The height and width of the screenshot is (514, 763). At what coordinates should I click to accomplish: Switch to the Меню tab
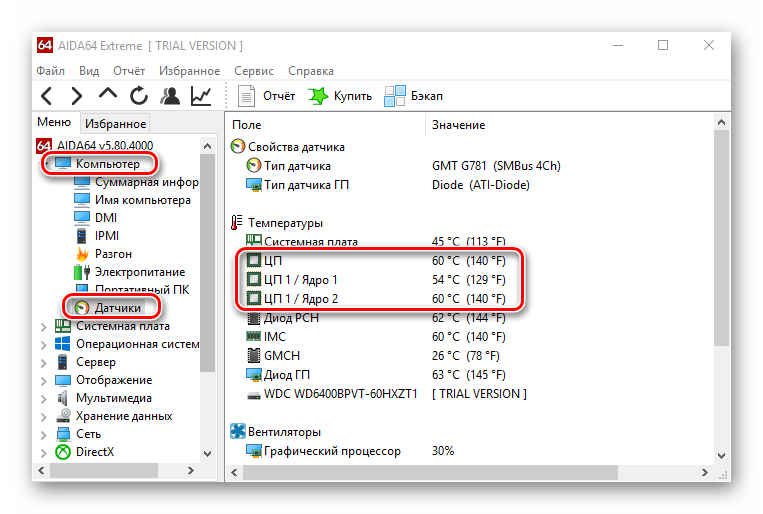point(54,122)
